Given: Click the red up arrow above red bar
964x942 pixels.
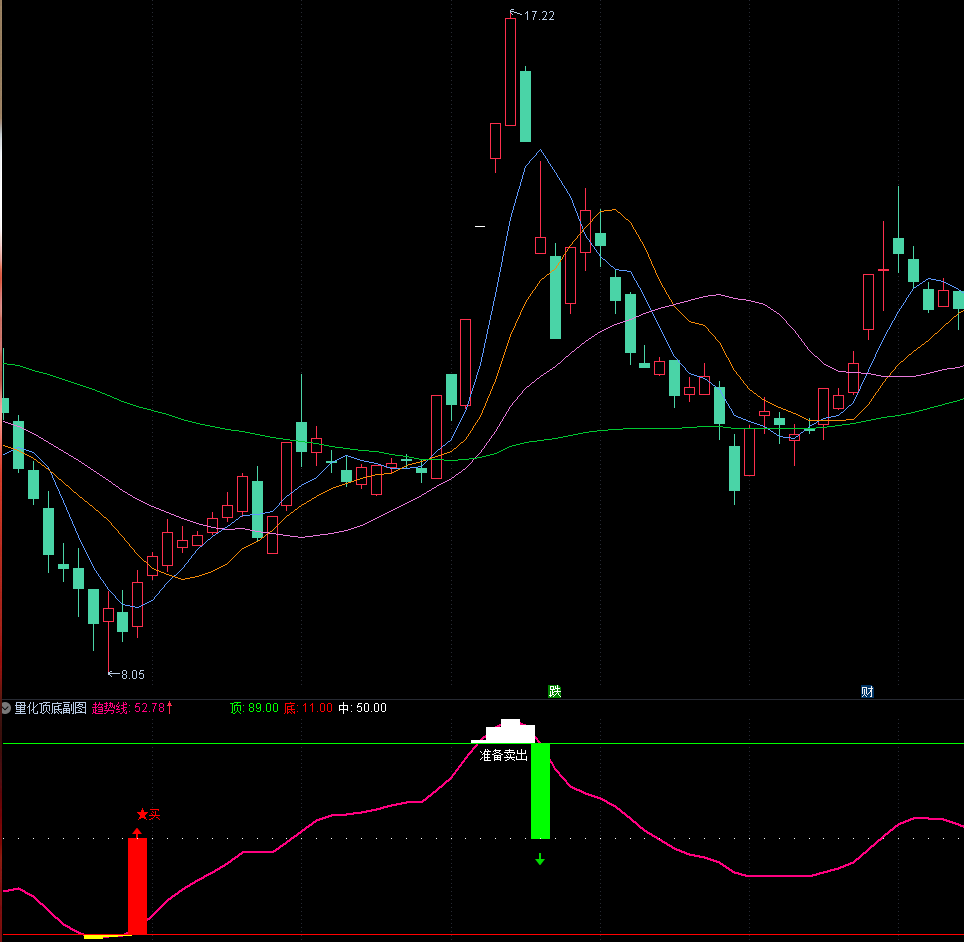Looking at the screenshot, I should (x=137, y=831).
